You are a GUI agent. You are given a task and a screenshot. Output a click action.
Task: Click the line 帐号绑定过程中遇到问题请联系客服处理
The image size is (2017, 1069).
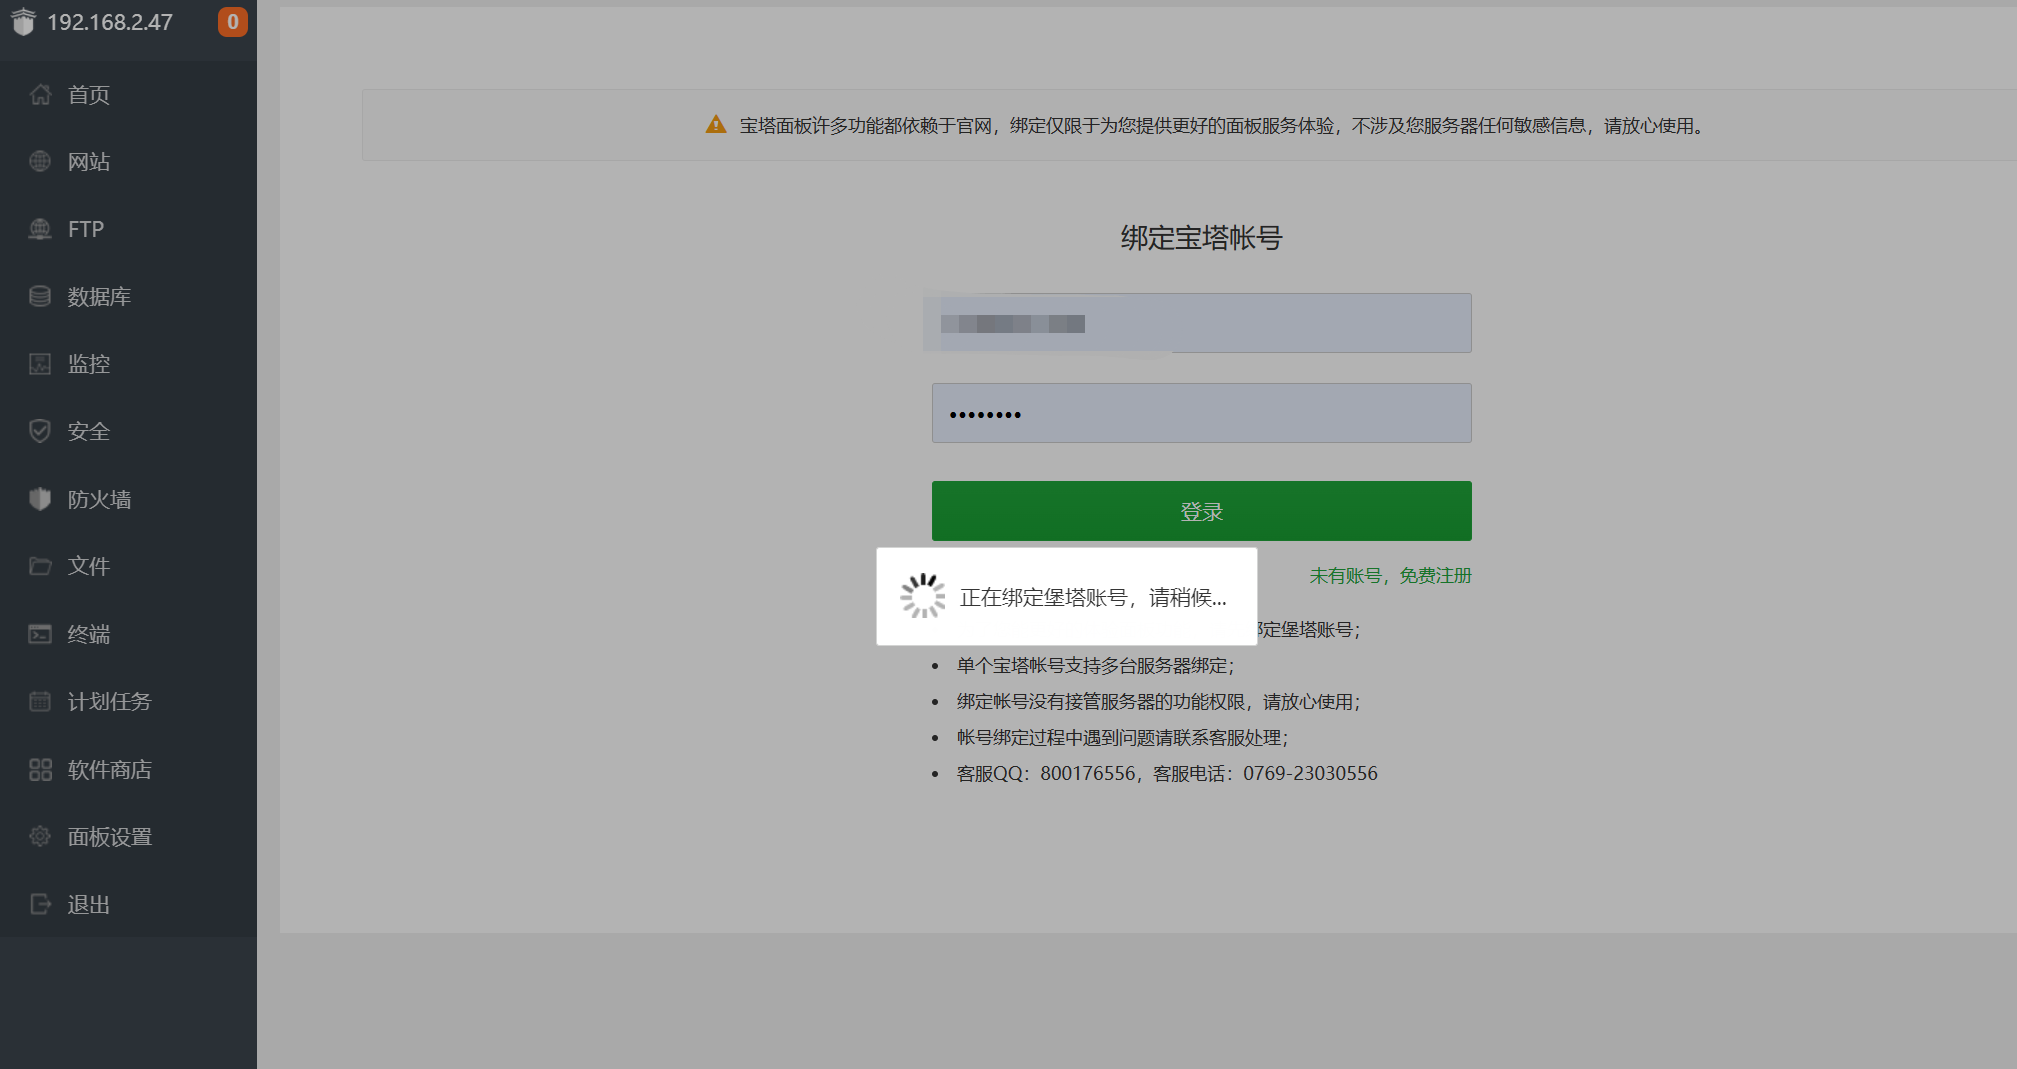[x=1122, y=738]
